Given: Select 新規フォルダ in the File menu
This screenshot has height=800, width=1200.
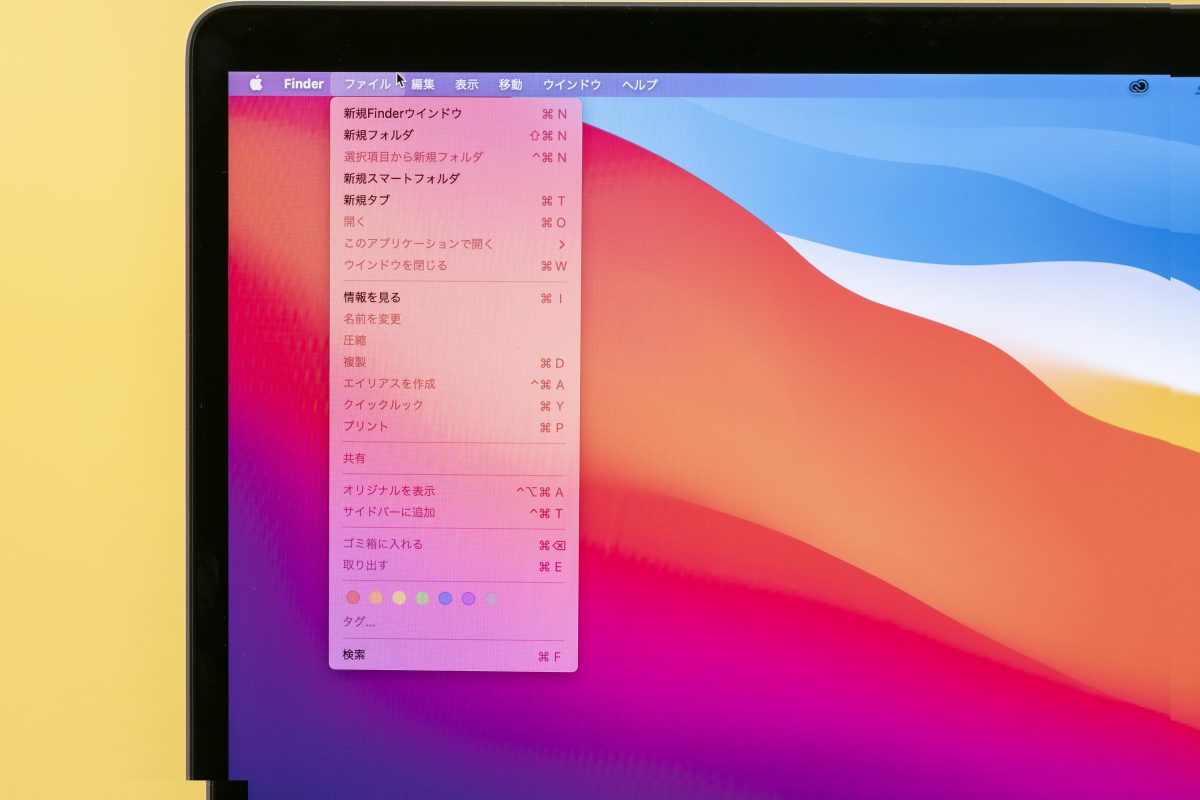Looking at the screenshot, I should 378,135.
